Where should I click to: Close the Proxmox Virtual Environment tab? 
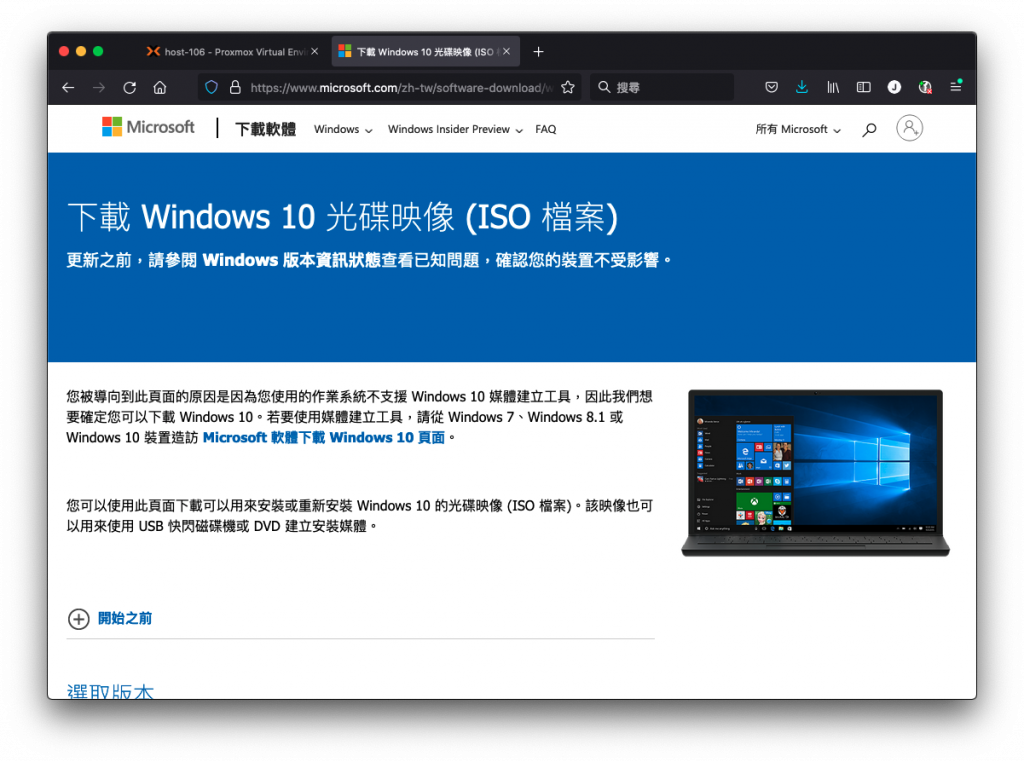pos(315,51)
